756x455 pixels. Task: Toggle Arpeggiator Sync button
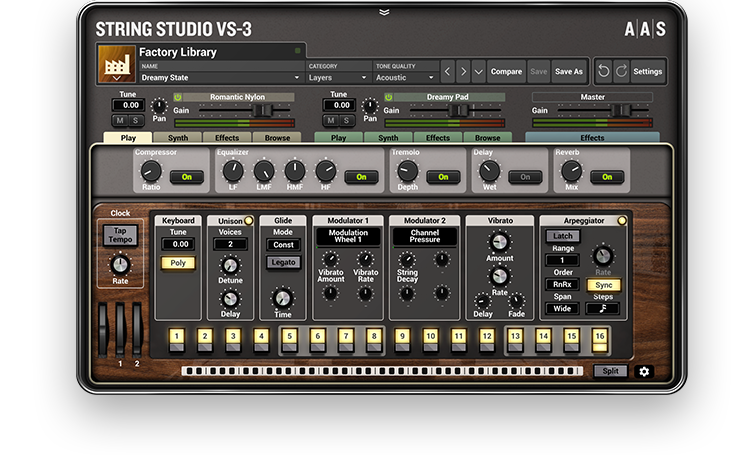[603, 285]
